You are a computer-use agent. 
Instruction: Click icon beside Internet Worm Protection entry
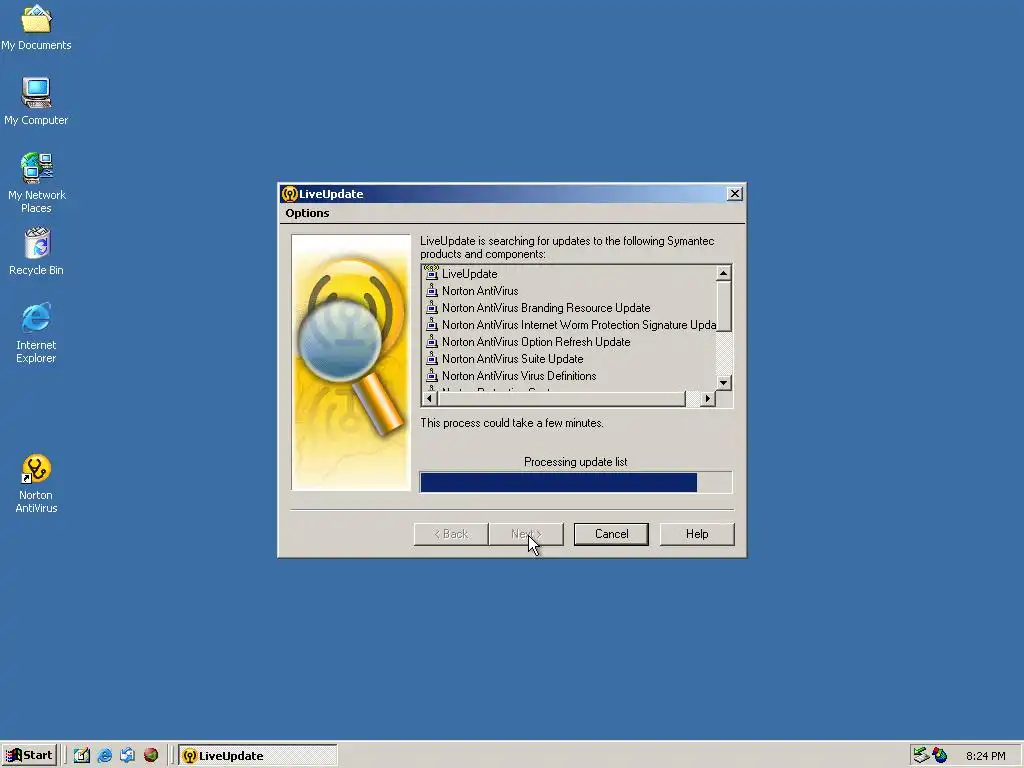coord(431,325)
